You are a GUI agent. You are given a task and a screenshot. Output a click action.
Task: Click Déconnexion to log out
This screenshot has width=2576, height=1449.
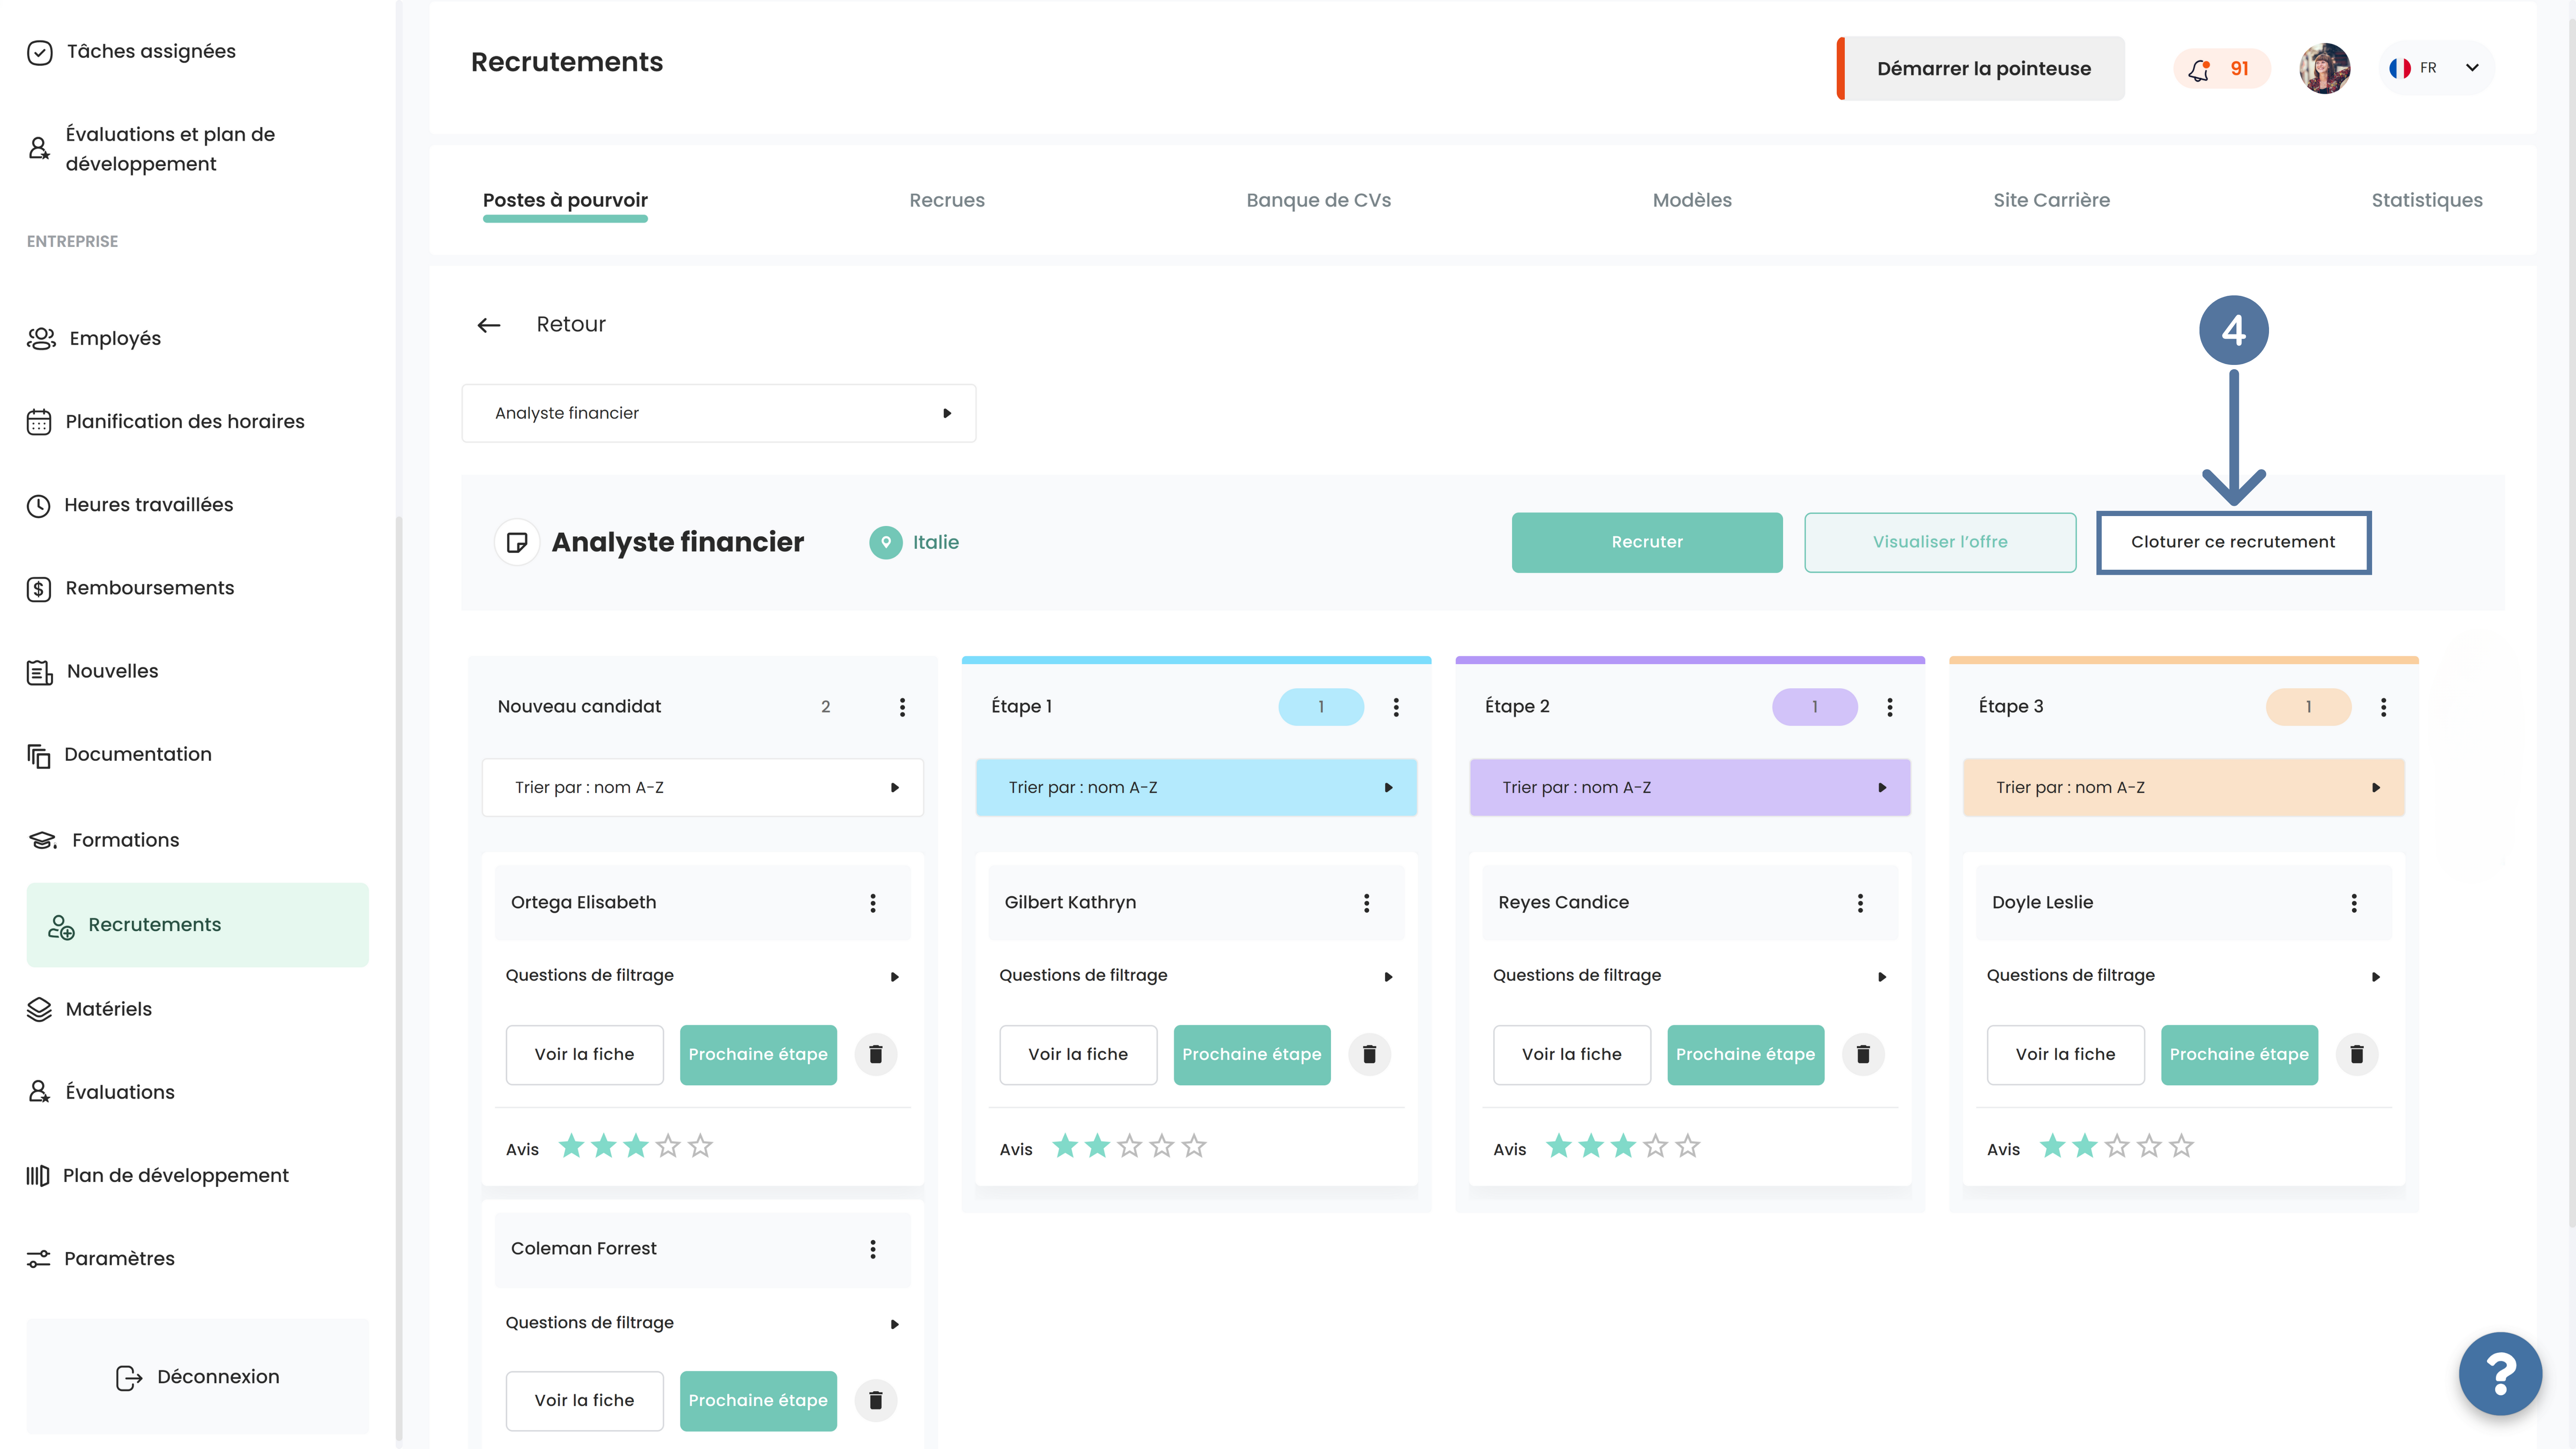click(x=198, y=1377)
